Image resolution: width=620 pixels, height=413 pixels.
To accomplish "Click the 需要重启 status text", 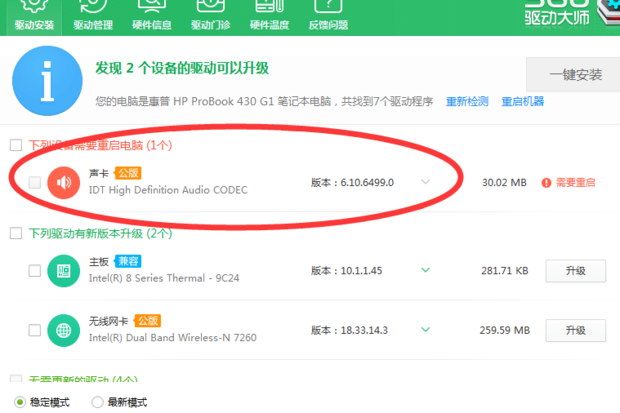I will (x=575, y=183).
